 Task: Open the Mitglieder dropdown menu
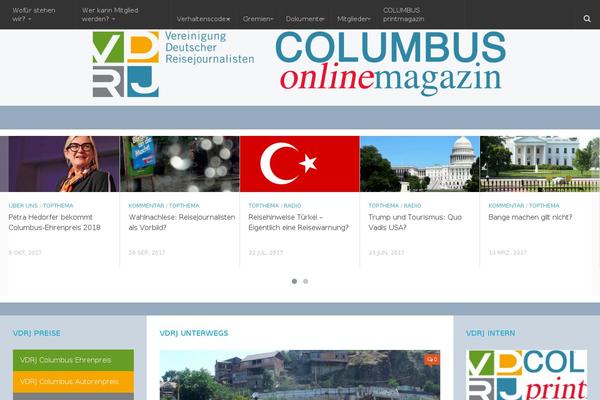tap(354, 19)
